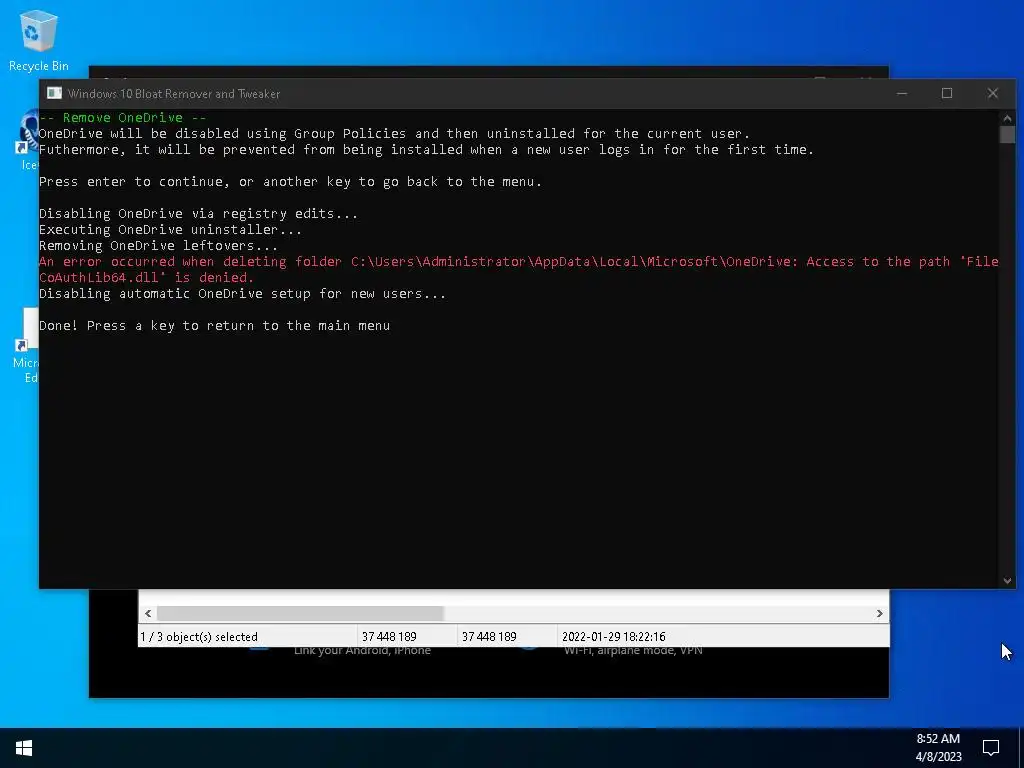Click the '-- Remove OneDrive --' heading
This screenshot has width=1024, height=768.
pos(123,118)
